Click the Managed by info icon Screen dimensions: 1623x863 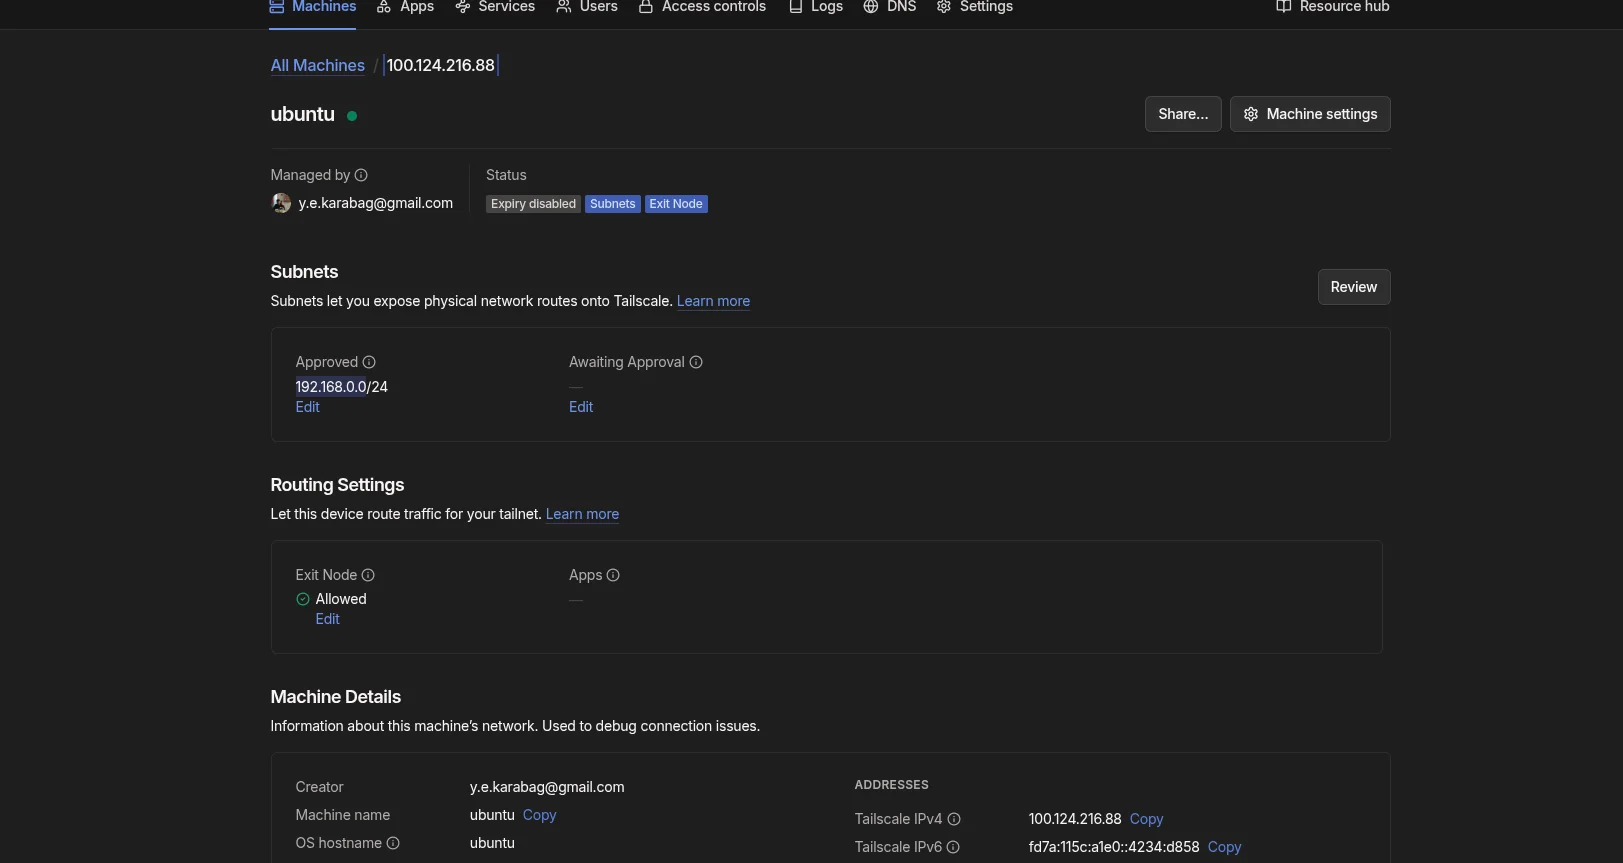pyautogui.click(x=361, y=175)
